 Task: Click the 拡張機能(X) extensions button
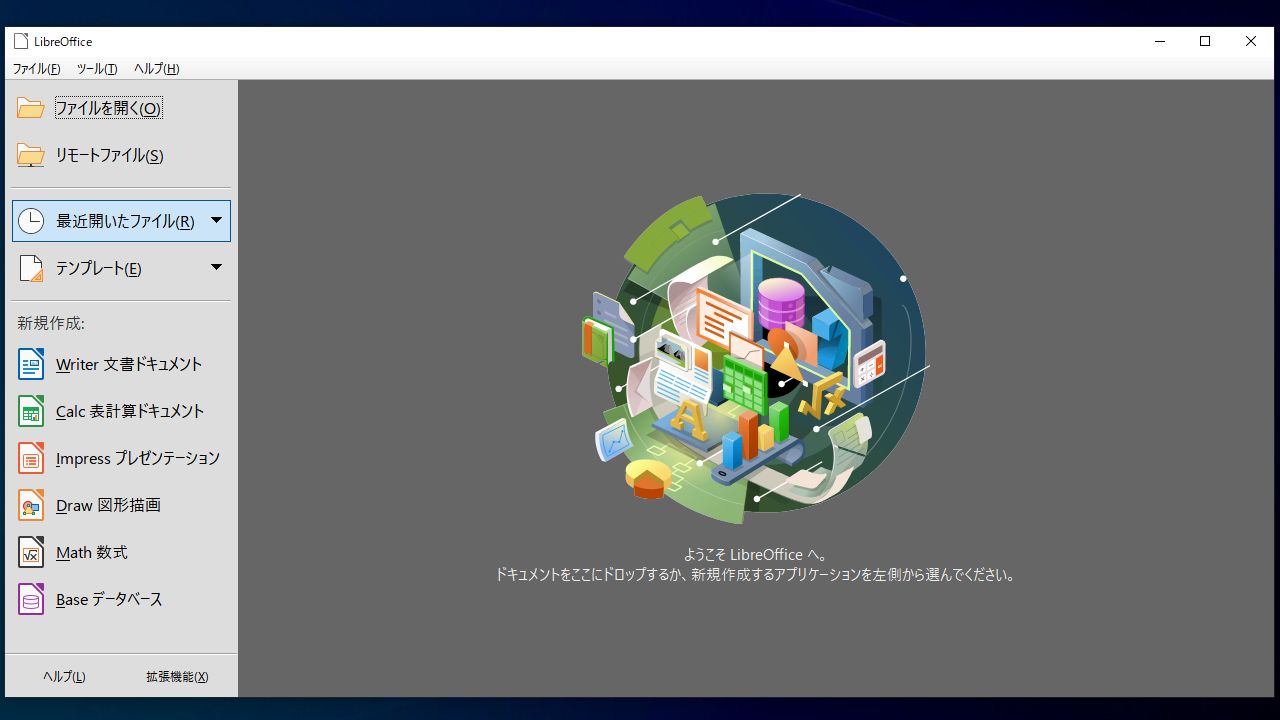tap(177, 677)
